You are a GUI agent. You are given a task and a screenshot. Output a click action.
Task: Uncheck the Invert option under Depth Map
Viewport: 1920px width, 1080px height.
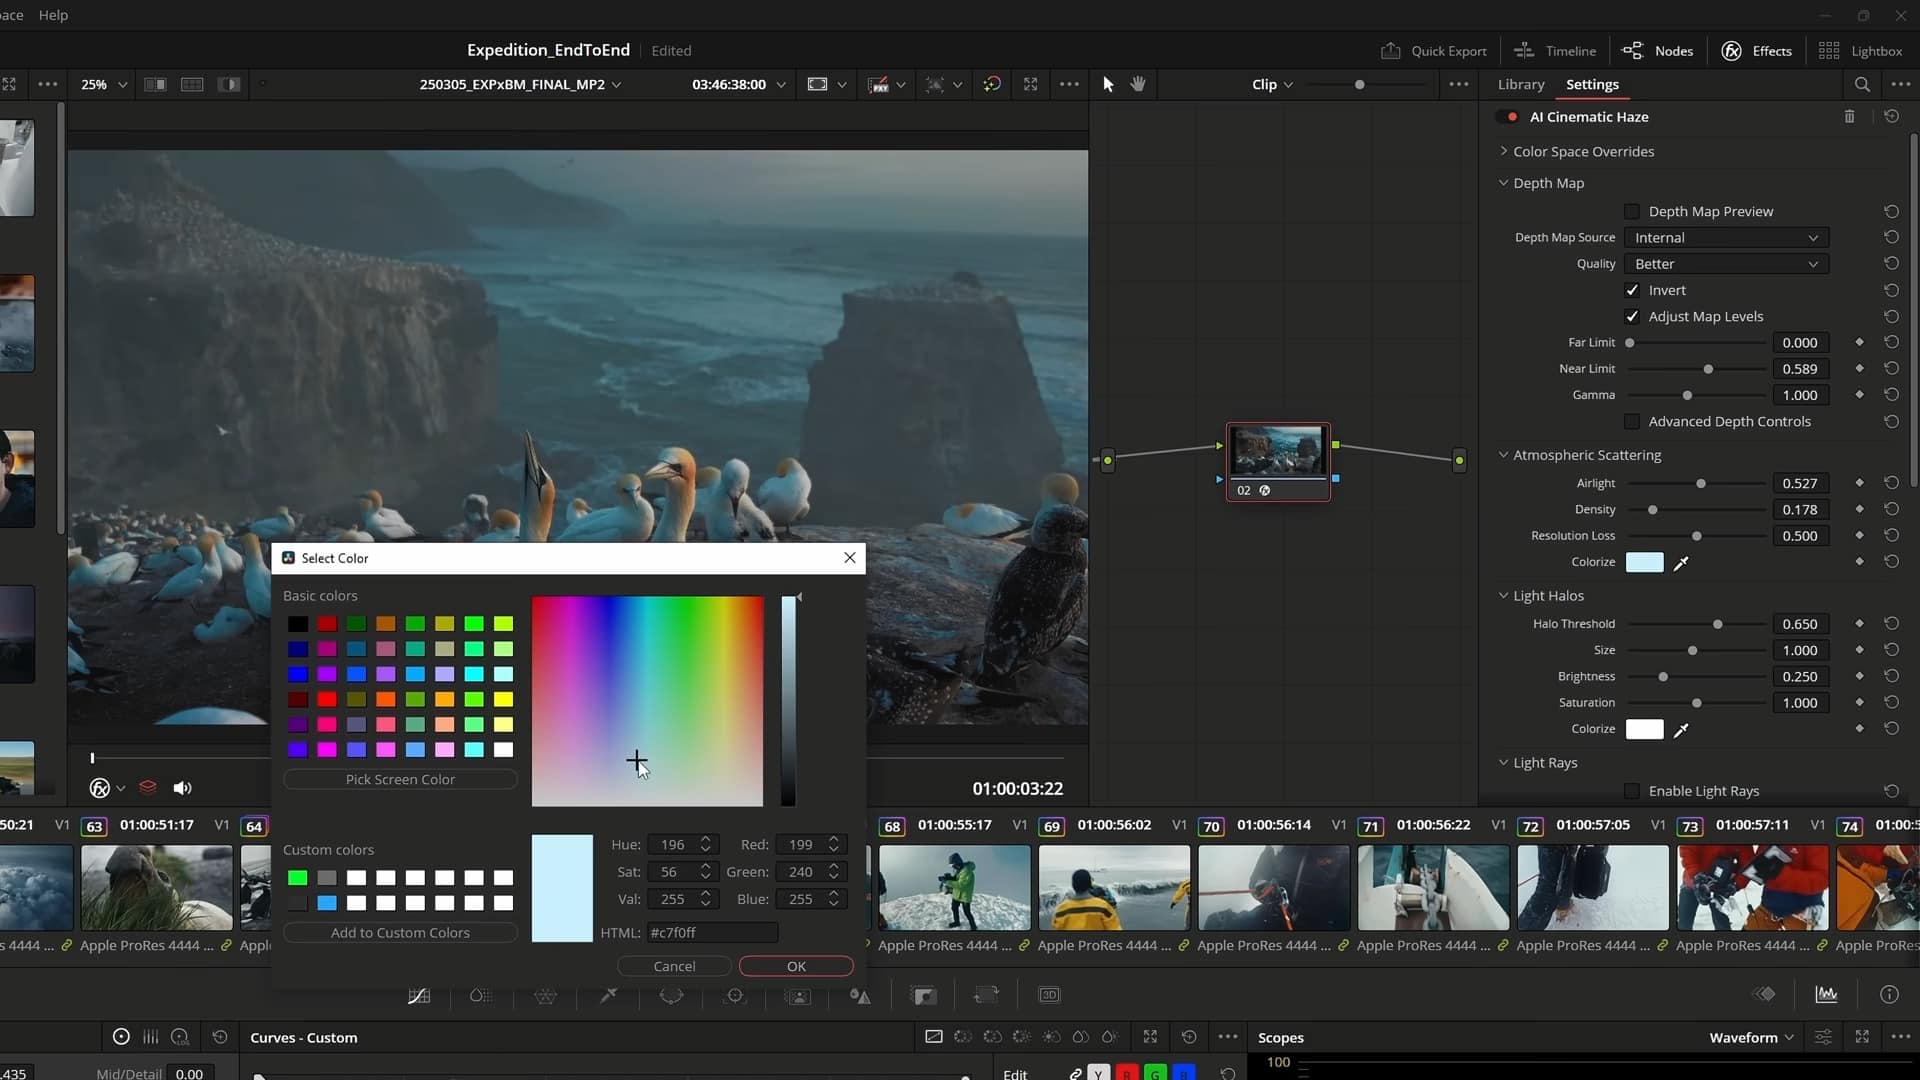1632,290
